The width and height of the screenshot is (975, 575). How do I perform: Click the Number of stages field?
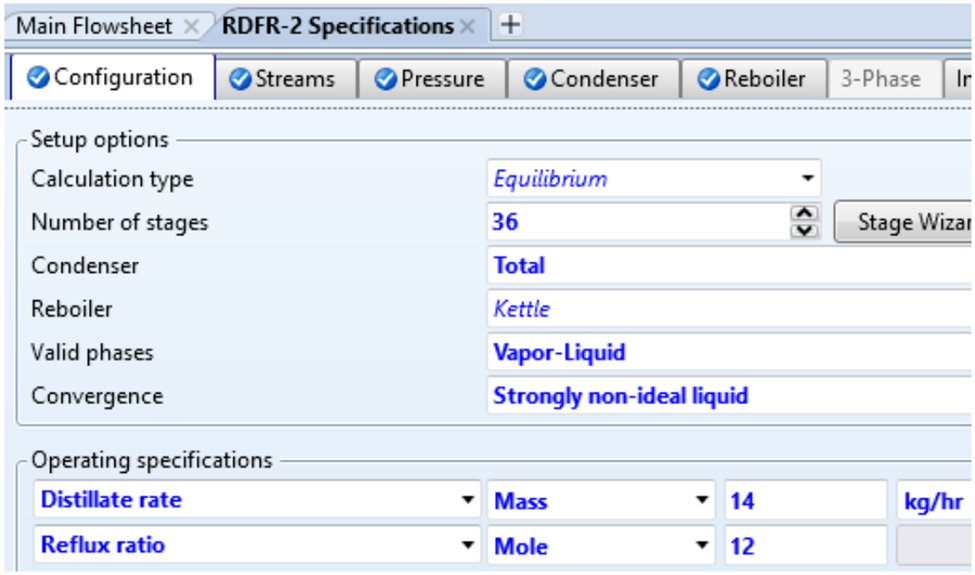tap(635, 222)
